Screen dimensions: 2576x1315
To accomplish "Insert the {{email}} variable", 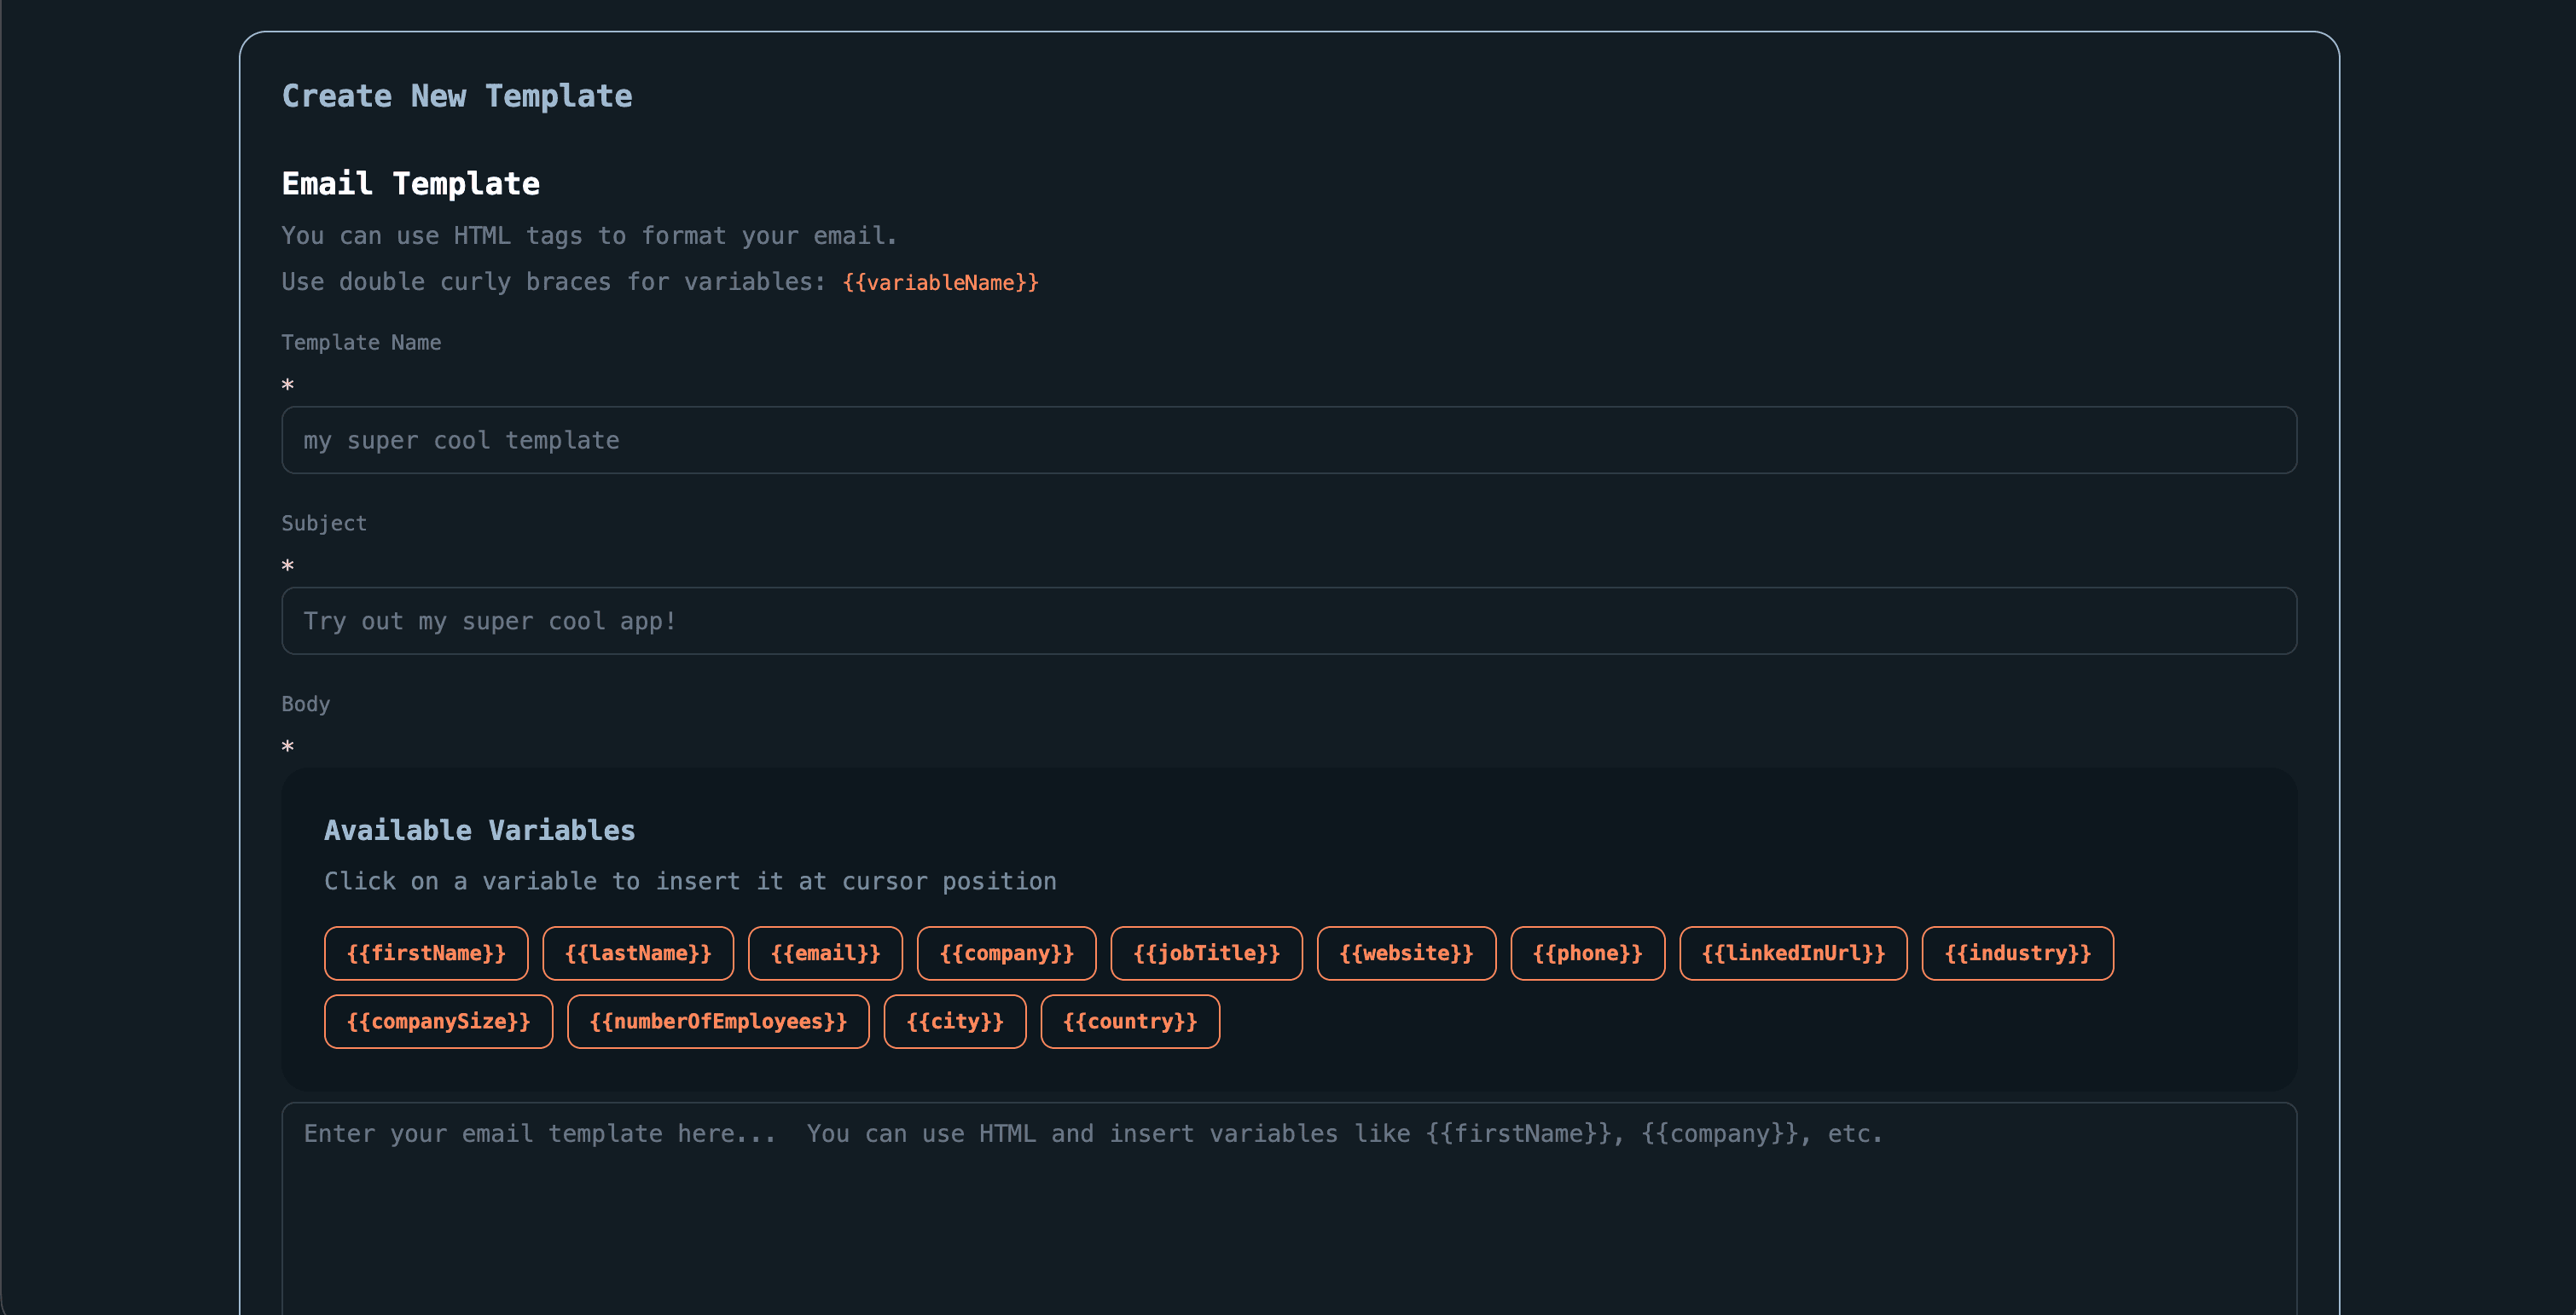I will tap(826, 953).
